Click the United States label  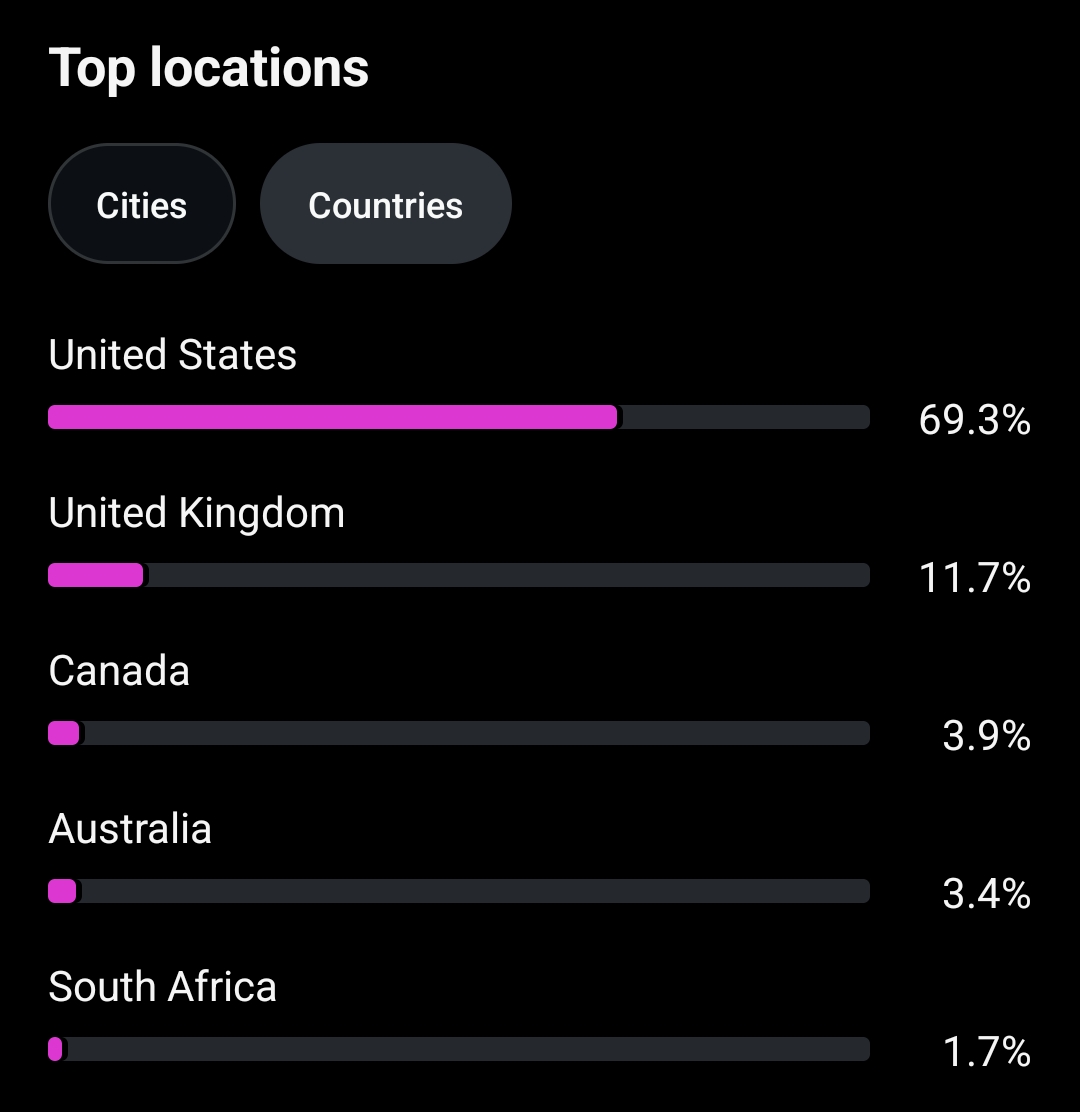tap(173, 355)
